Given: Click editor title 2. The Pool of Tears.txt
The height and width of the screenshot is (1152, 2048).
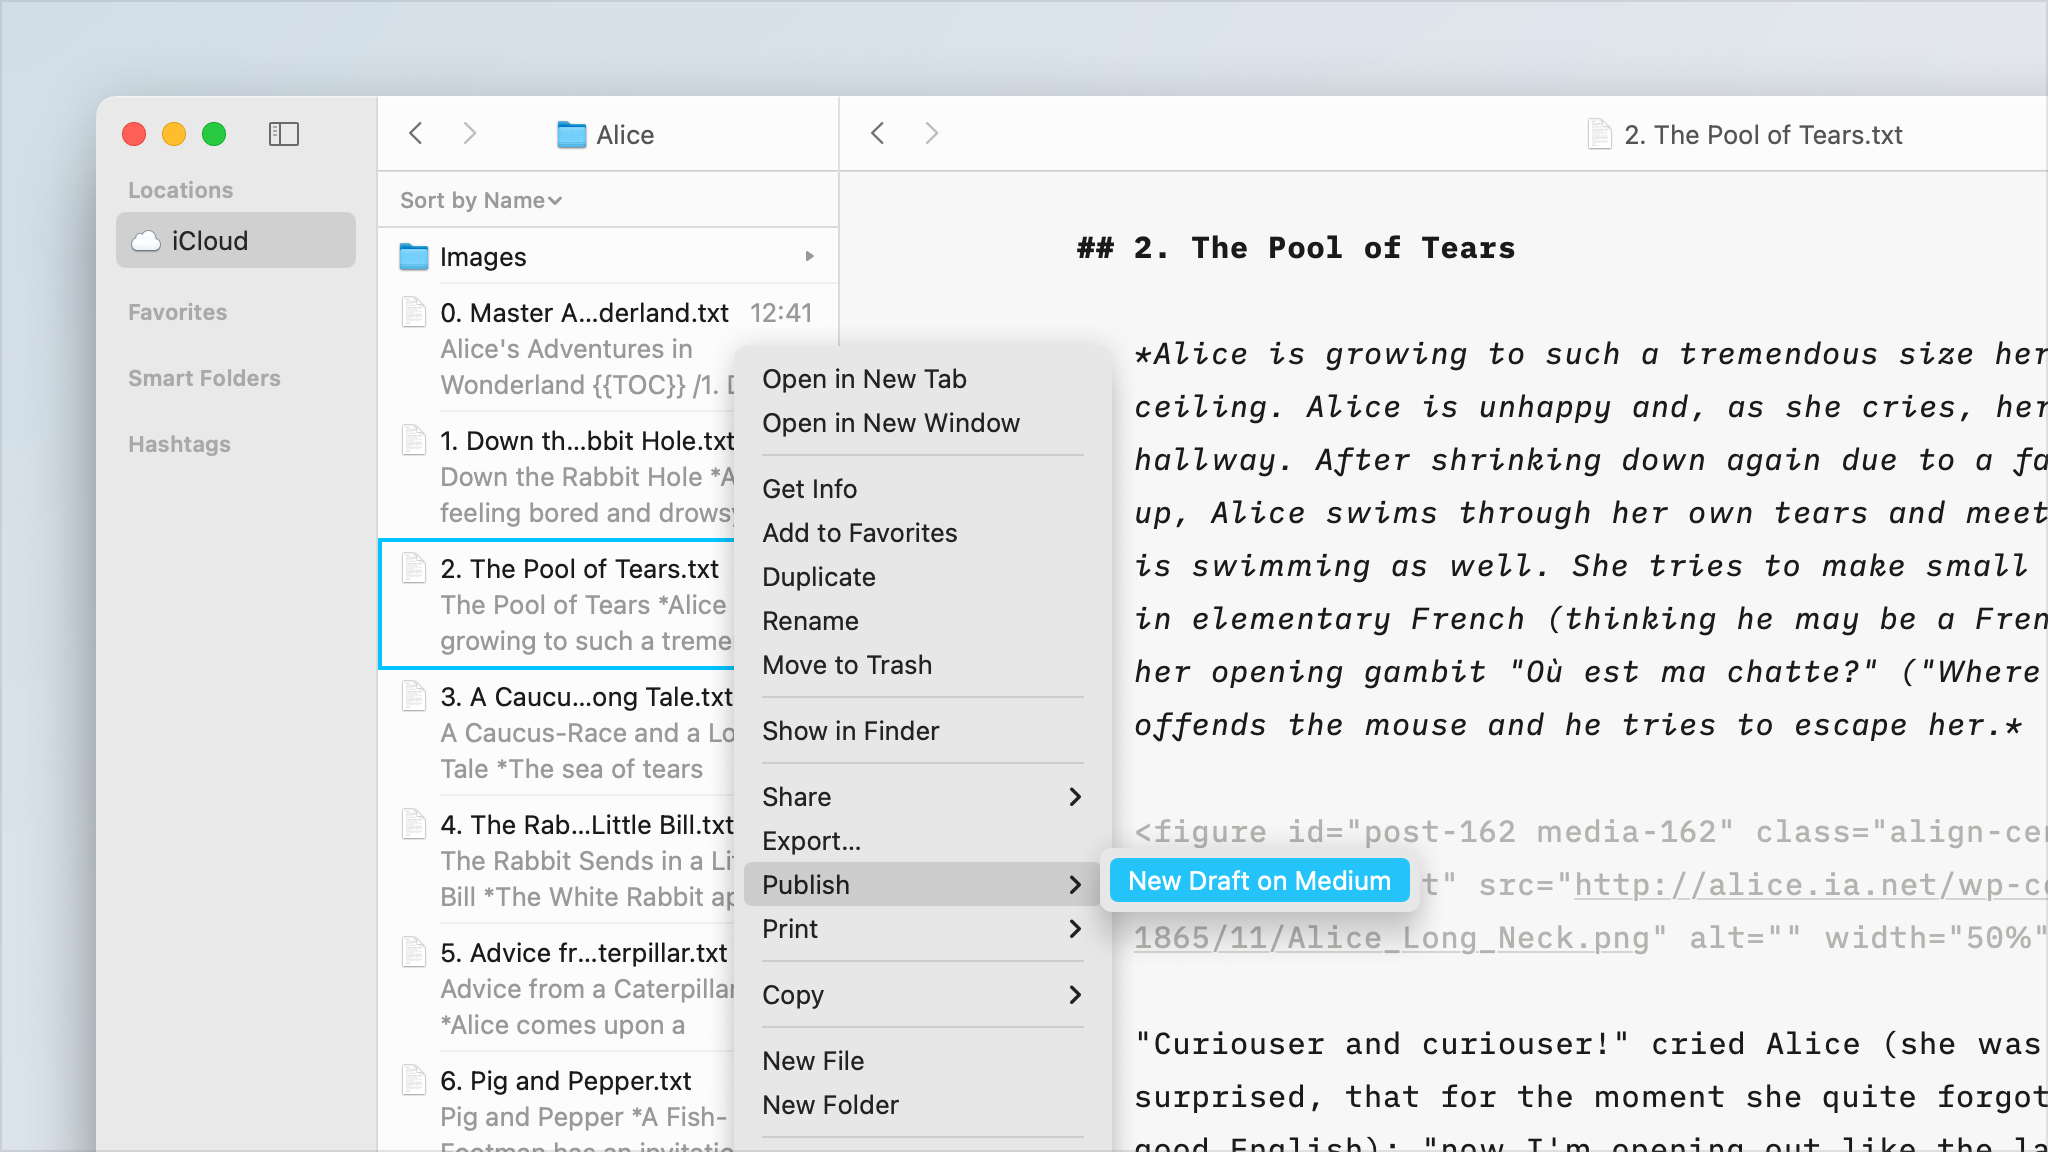Looking at the screenshot, I should pyautogui.click(x=1763, y=135).
